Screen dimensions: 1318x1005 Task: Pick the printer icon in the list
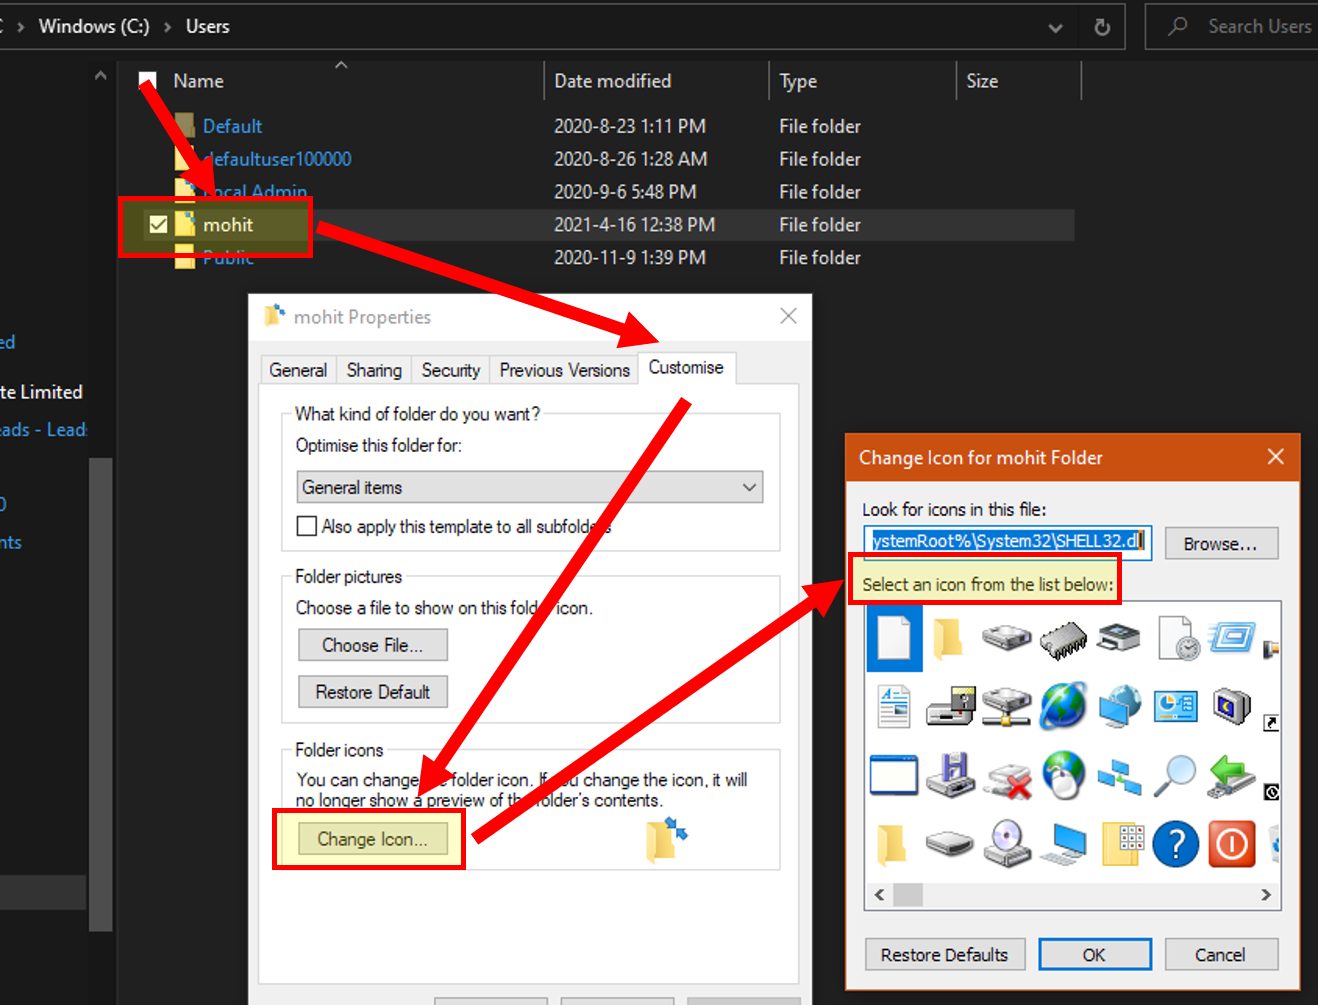pyautogui.click(x=1119, y=636)
